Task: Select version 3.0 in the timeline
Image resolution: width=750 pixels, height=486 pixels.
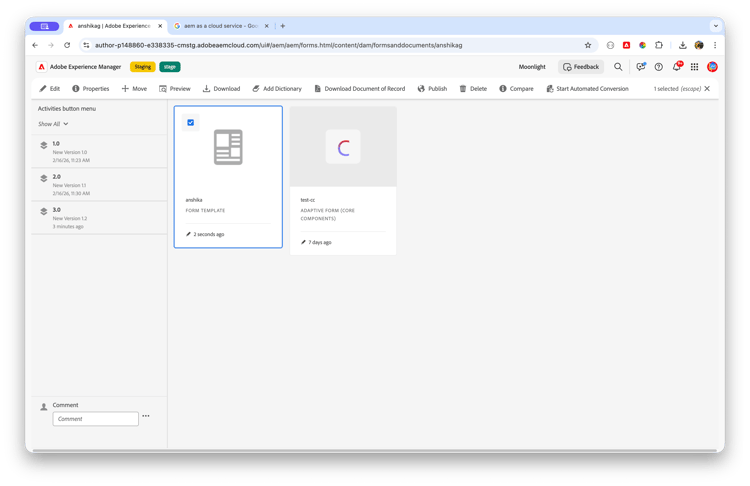Action: (x=99, y=217)
